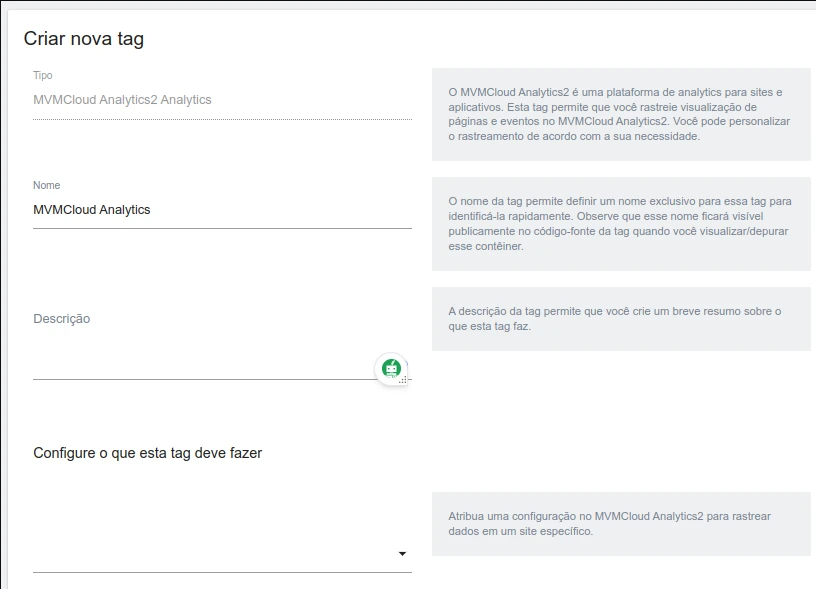Viewport: 816px width, 589px height.
Task: Click the Descrição placeholder label
Action: click(x=62, y=319)
